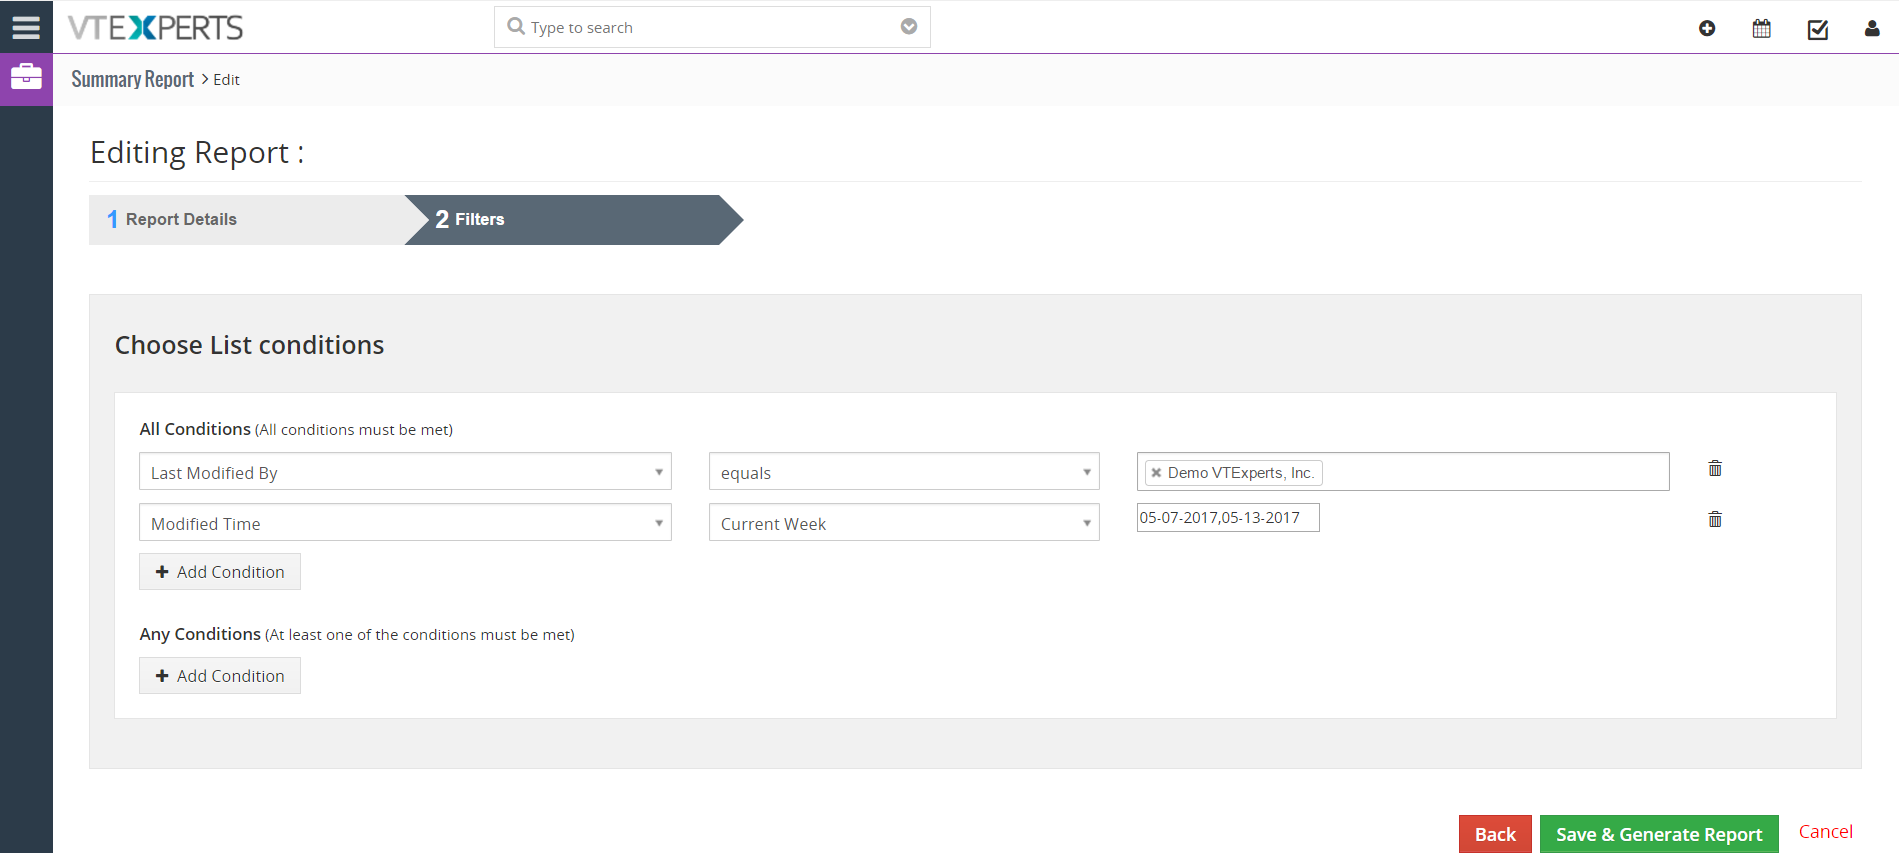The height and width of the screenshot is (853, 1899).
Task: Switch to step 1 Report Details
Action: tap(246, 219)
